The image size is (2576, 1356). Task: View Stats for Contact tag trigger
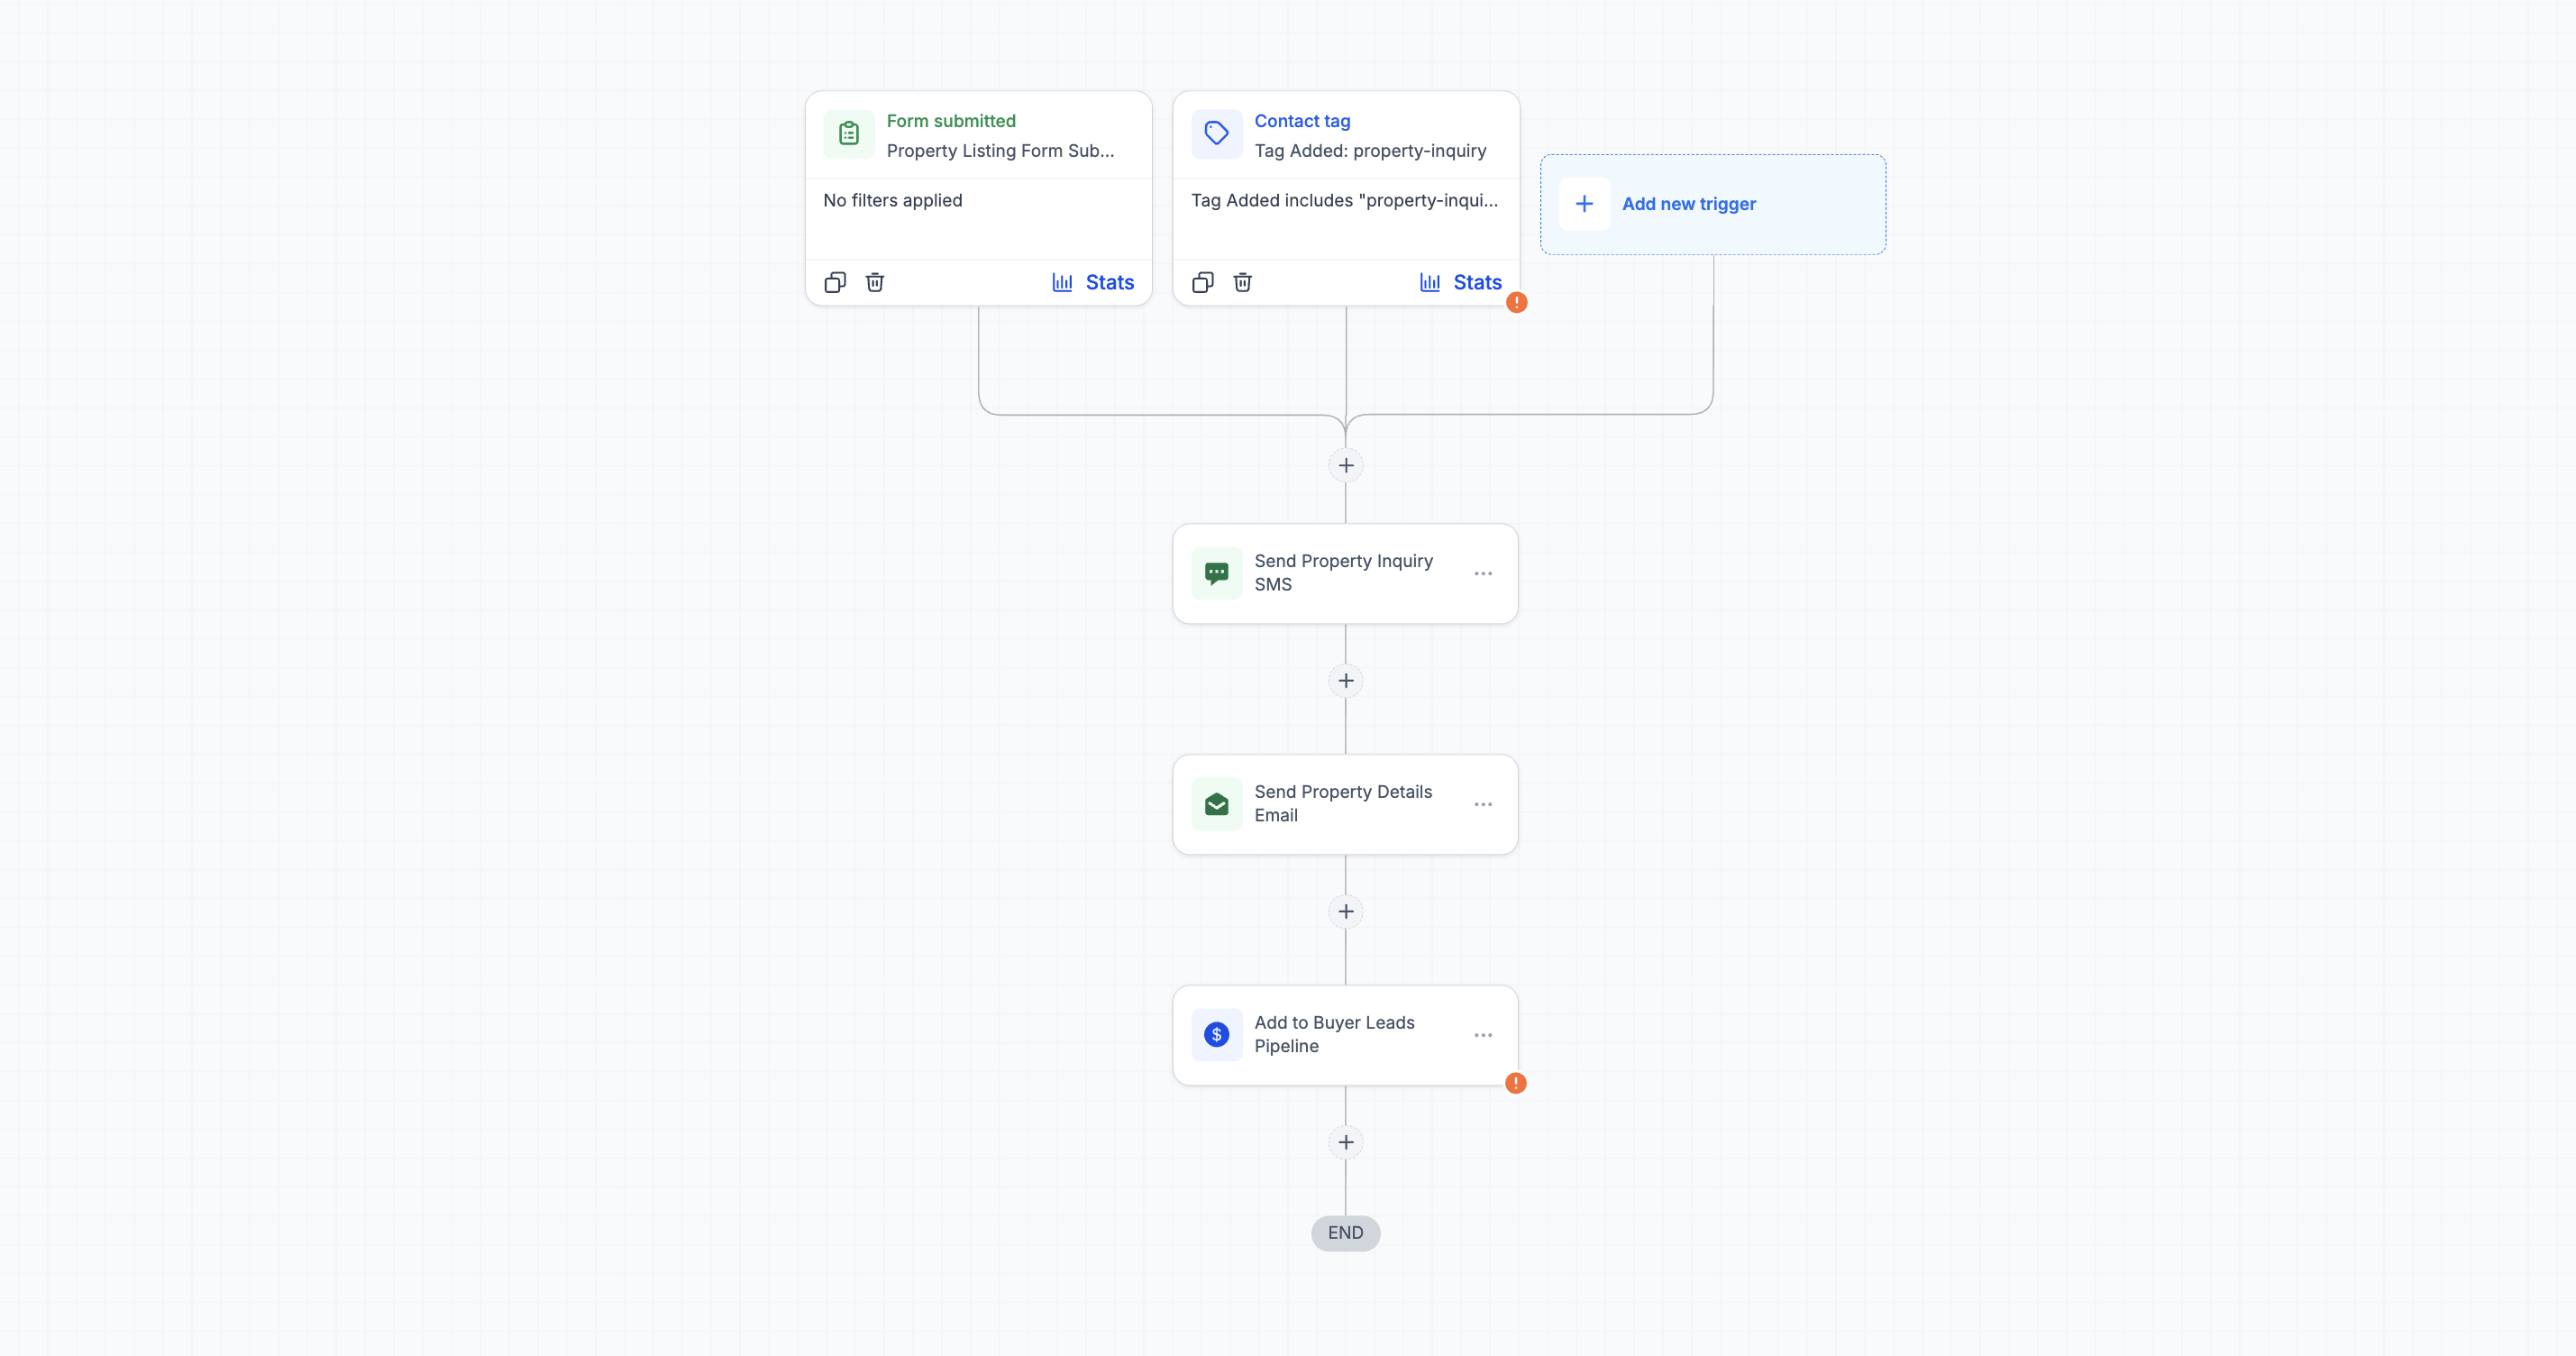1461,282
